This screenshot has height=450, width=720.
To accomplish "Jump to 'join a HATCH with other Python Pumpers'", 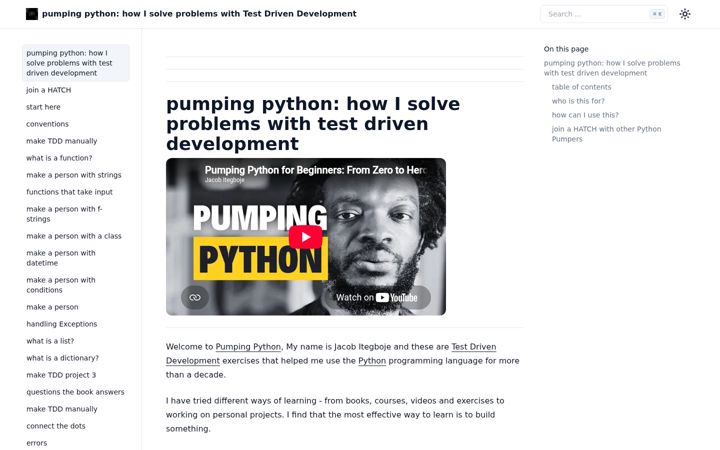I will coord(606,134).
